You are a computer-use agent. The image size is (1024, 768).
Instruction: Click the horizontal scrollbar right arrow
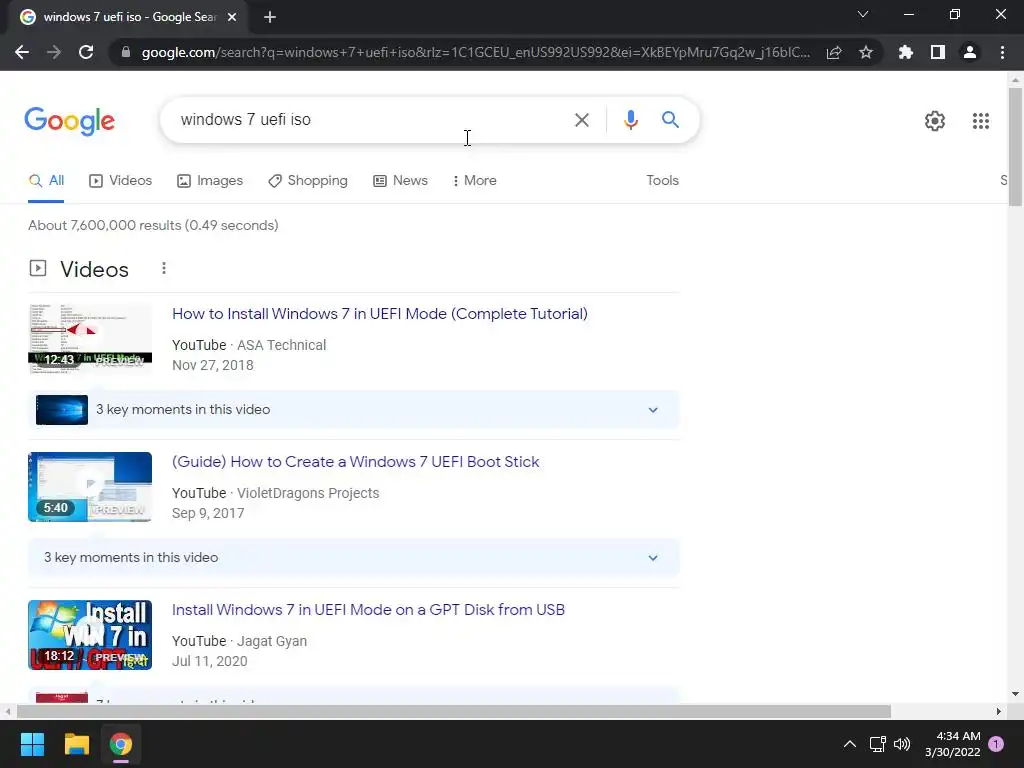999,711
